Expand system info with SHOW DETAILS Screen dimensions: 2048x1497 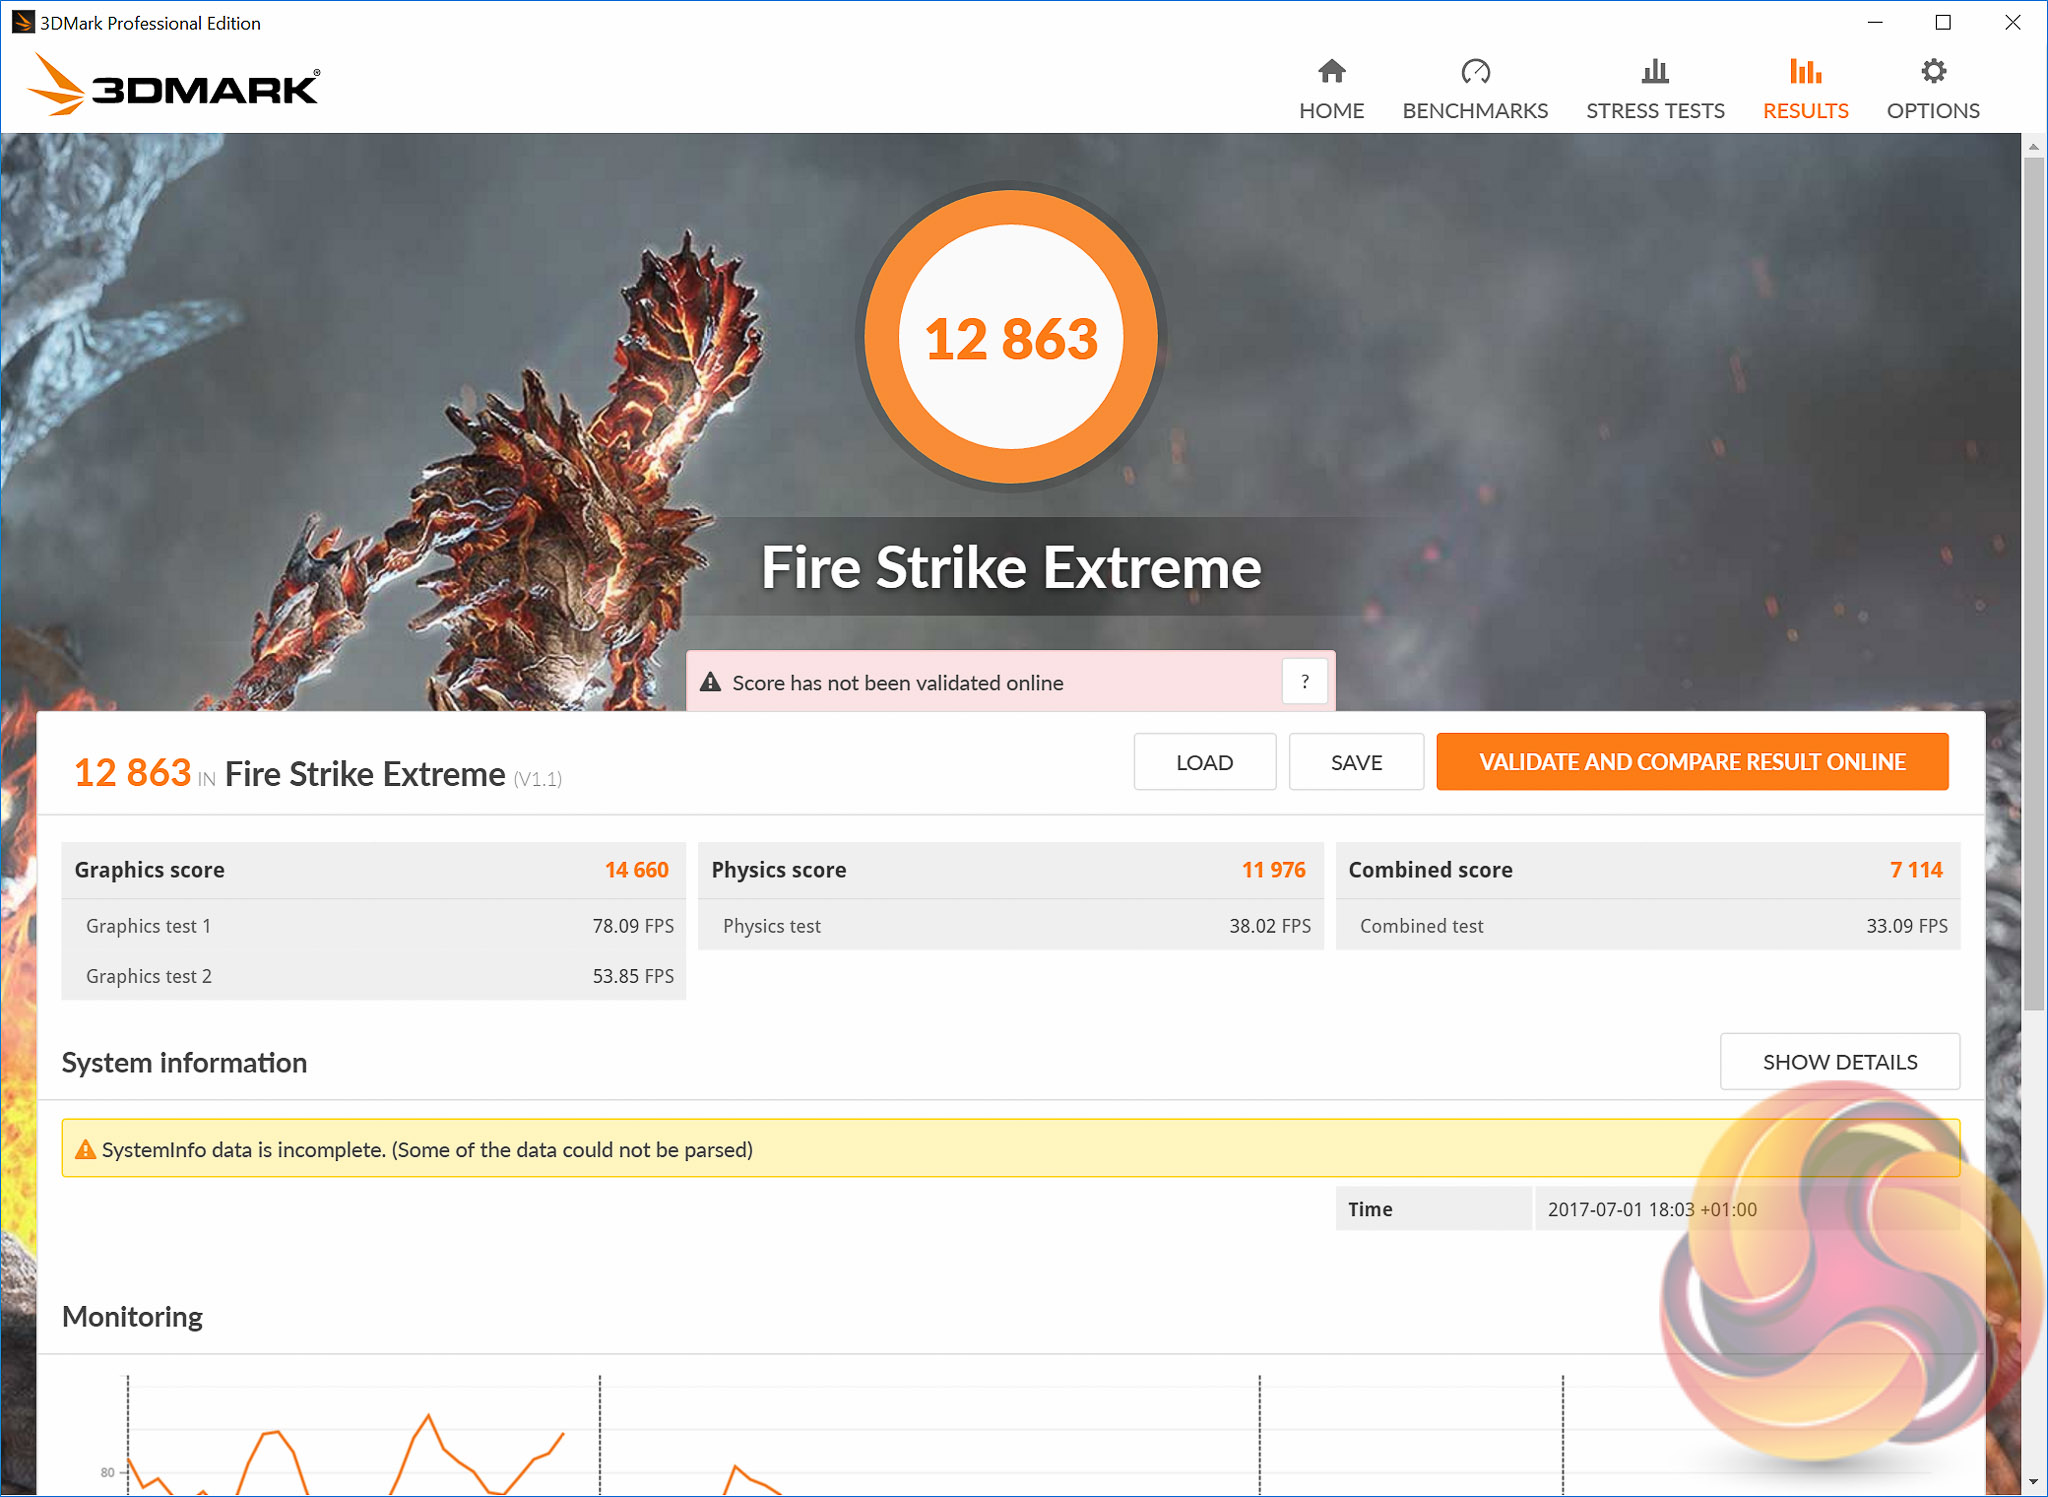click(x=1839, y=1062)
